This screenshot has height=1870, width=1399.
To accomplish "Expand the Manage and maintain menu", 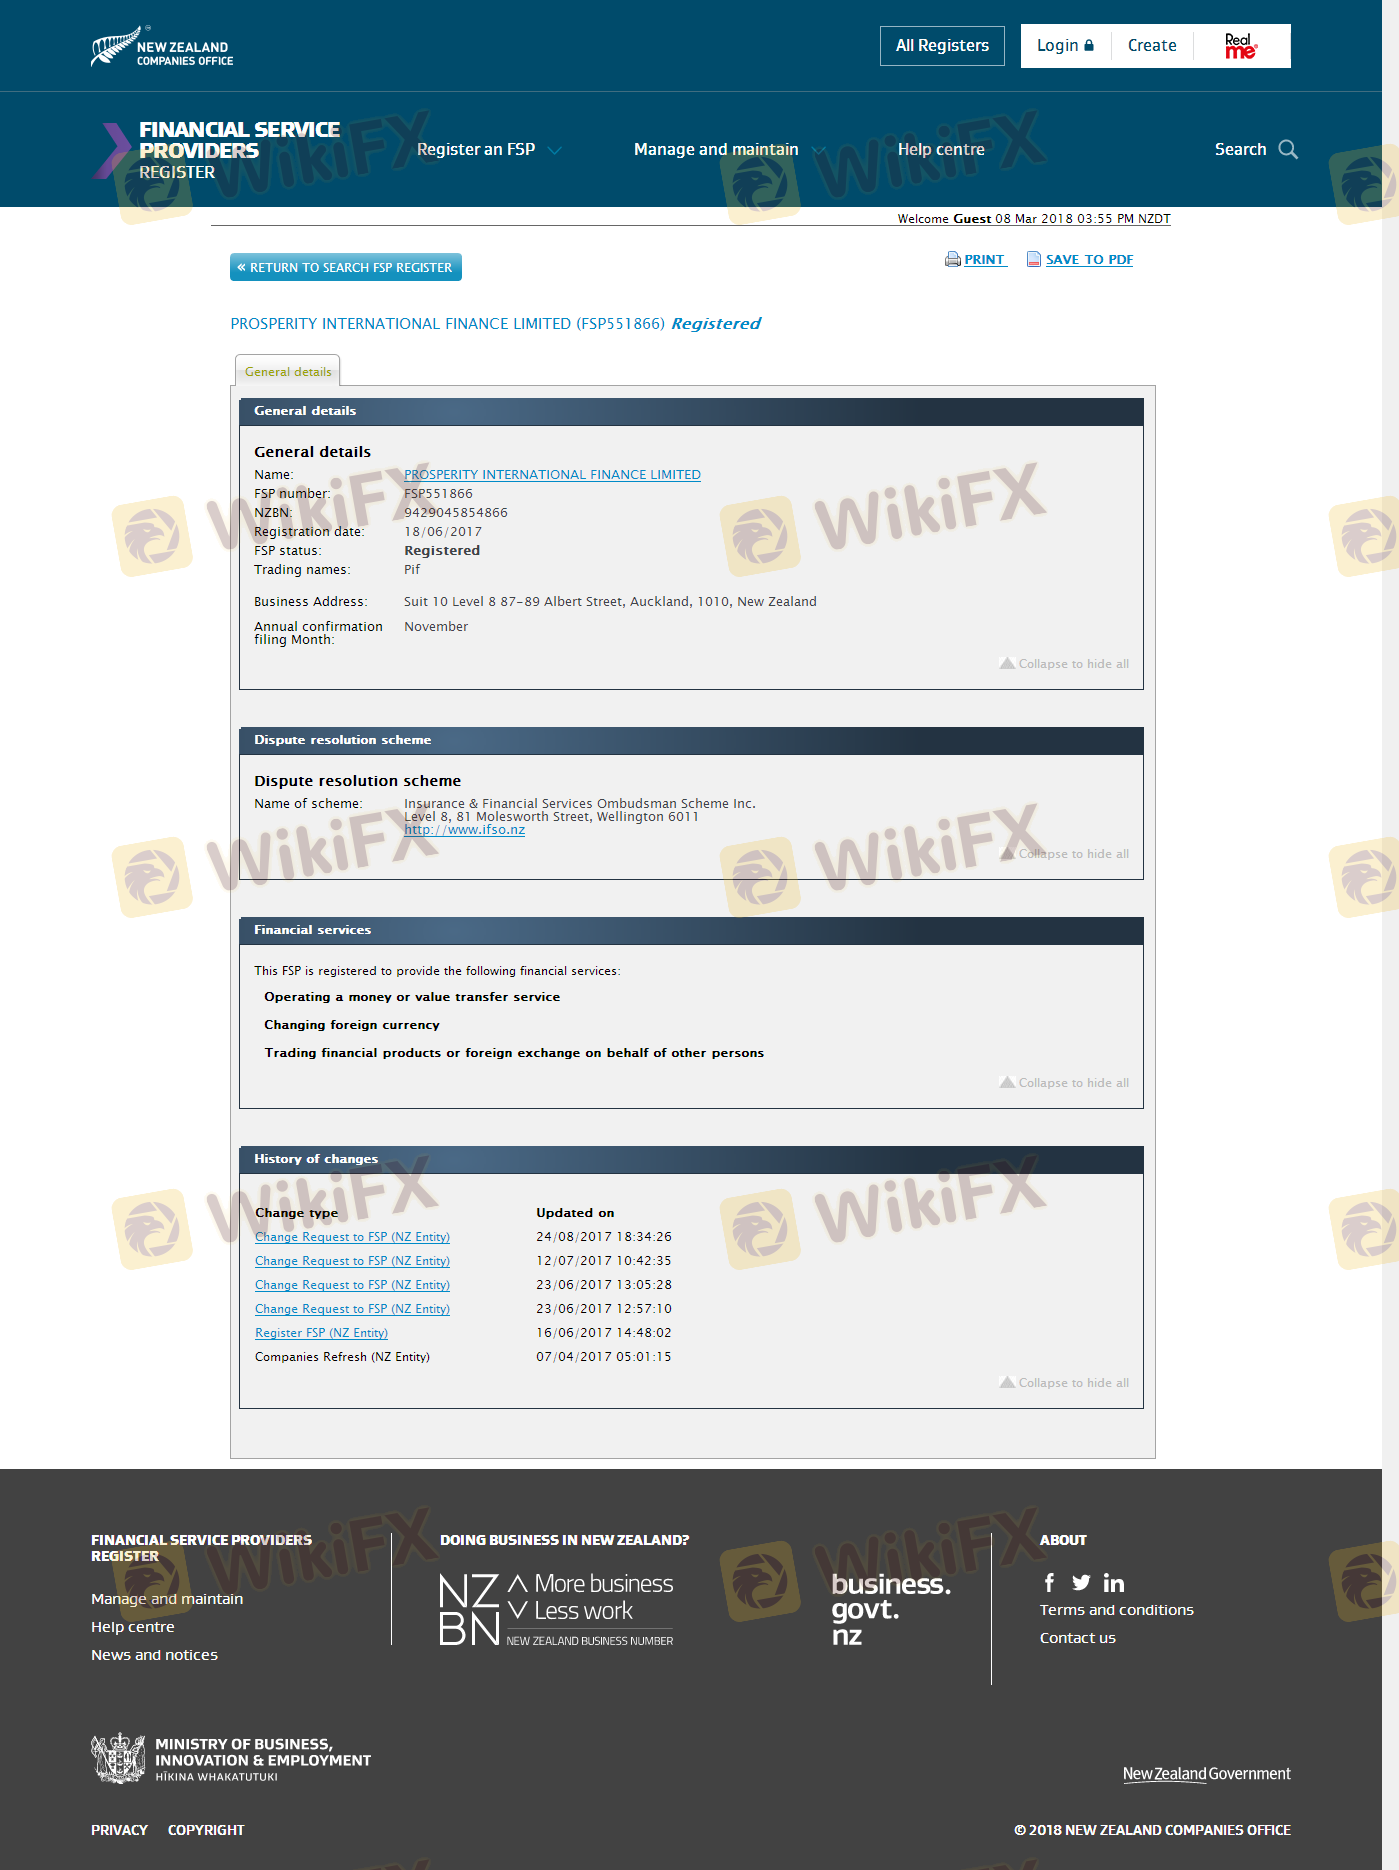I will (728, 150).
